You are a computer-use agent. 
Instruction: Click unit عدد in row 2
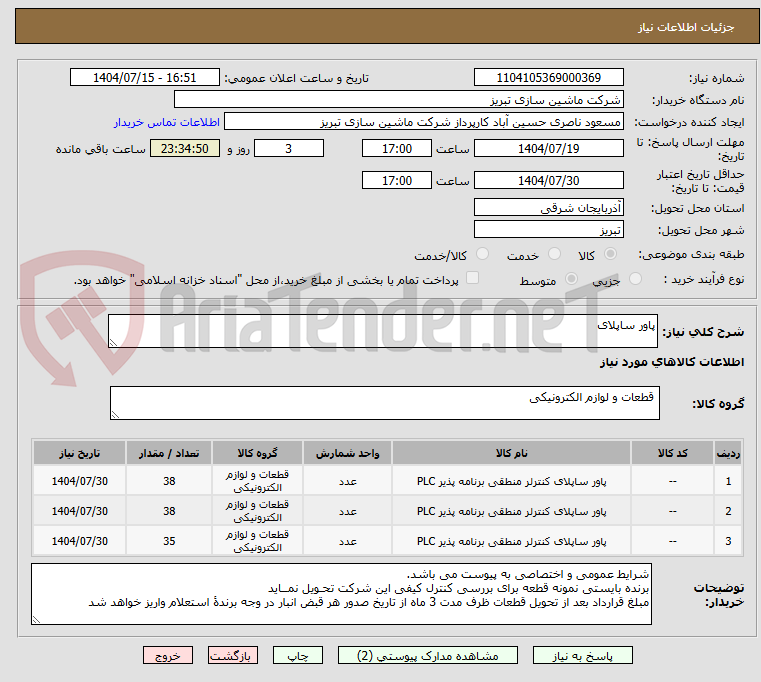347,511
